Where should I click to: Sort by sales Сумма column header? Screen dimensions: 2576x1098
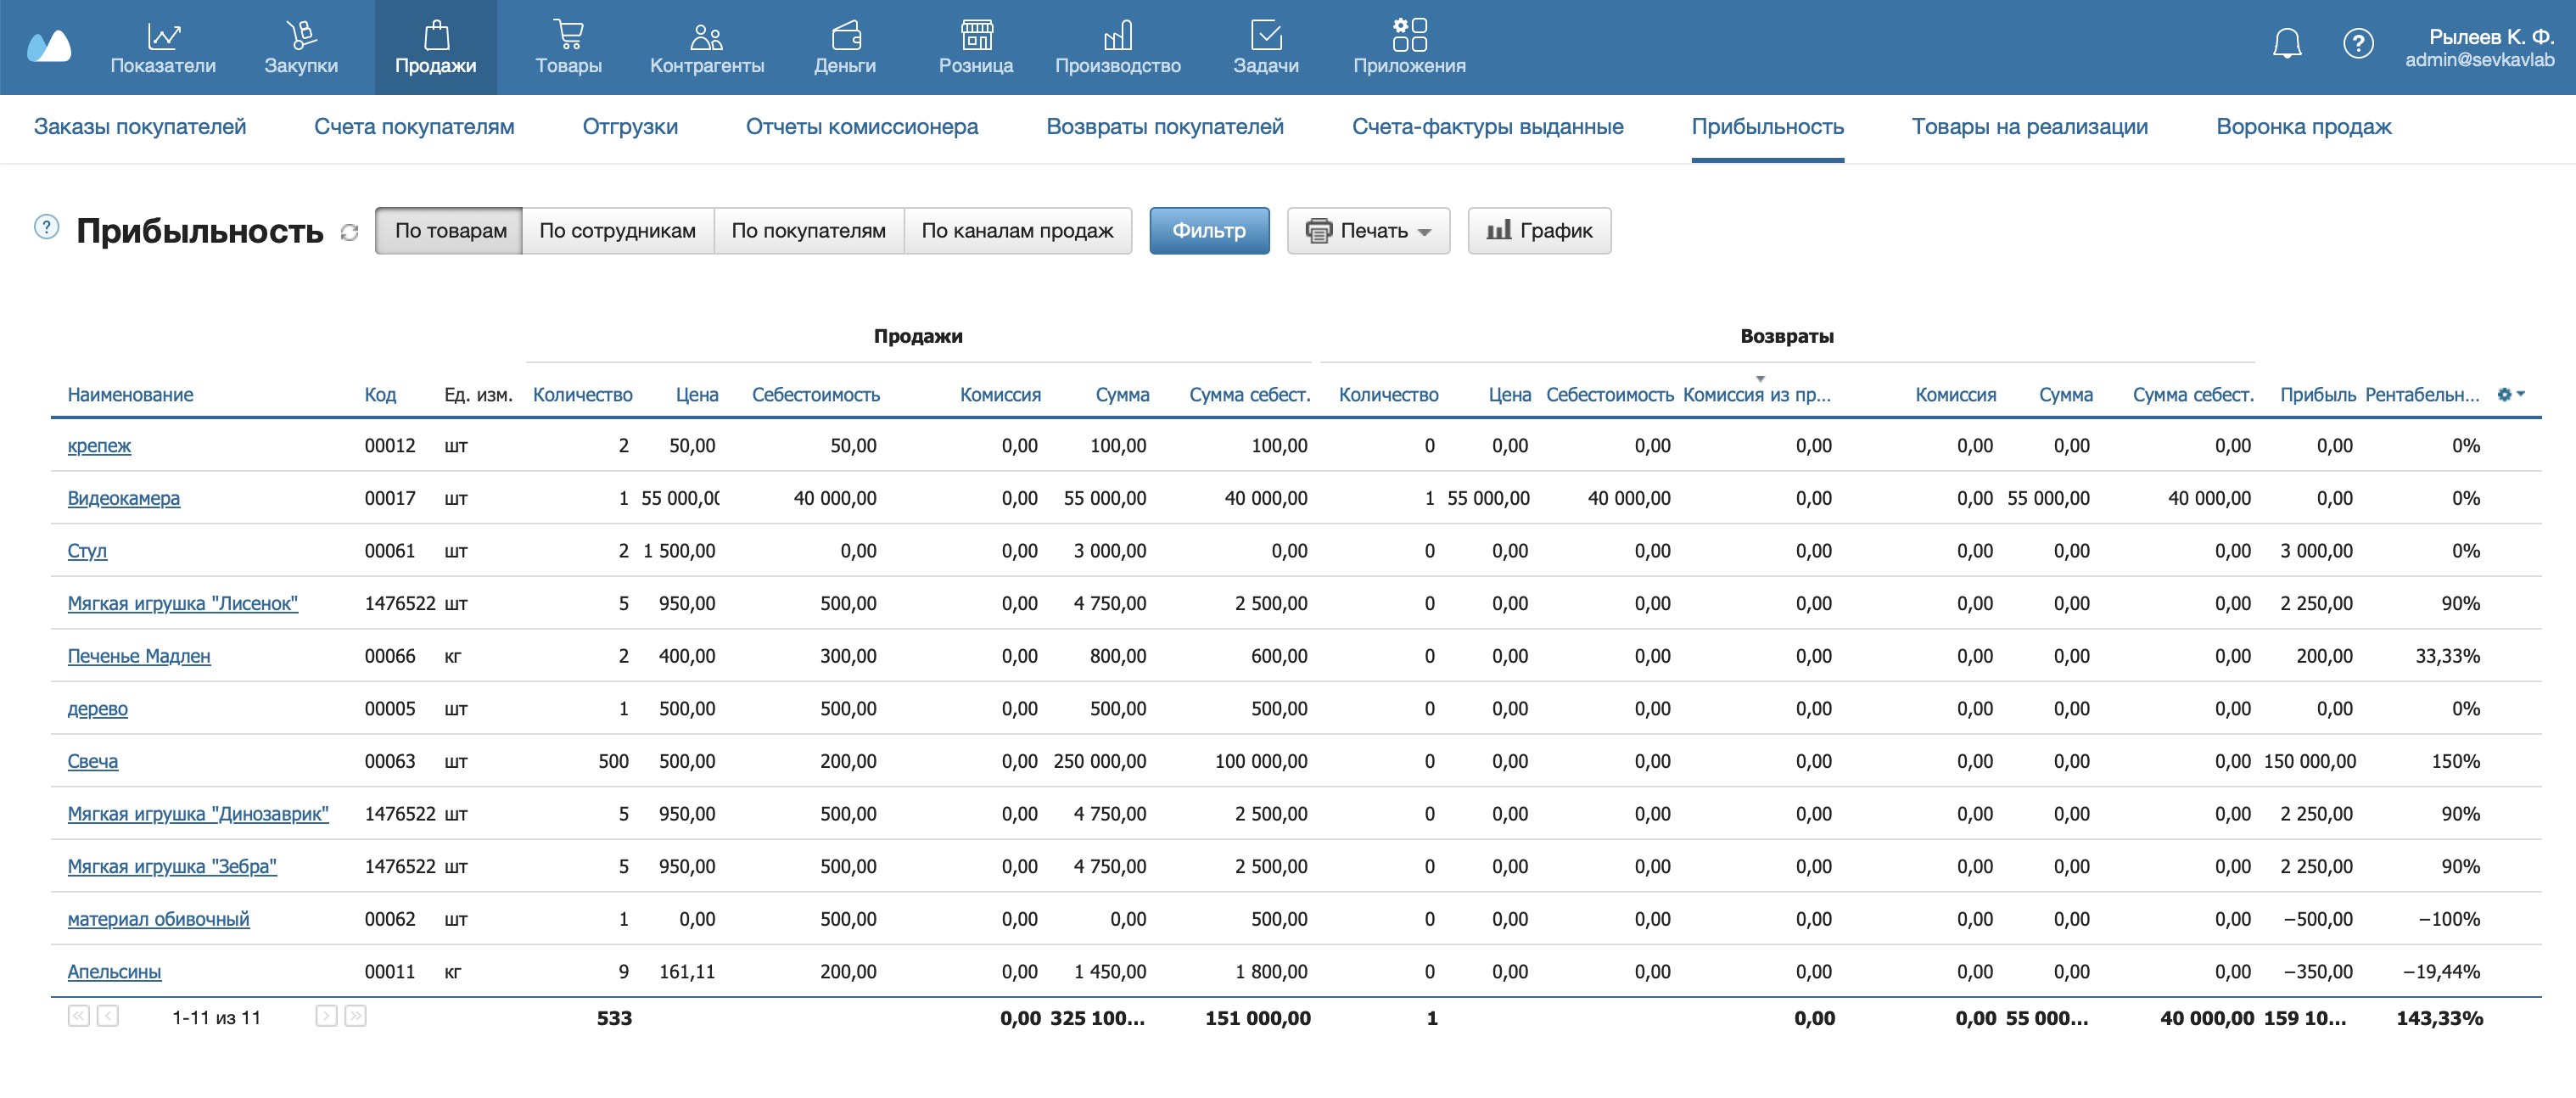[1122, 395]
